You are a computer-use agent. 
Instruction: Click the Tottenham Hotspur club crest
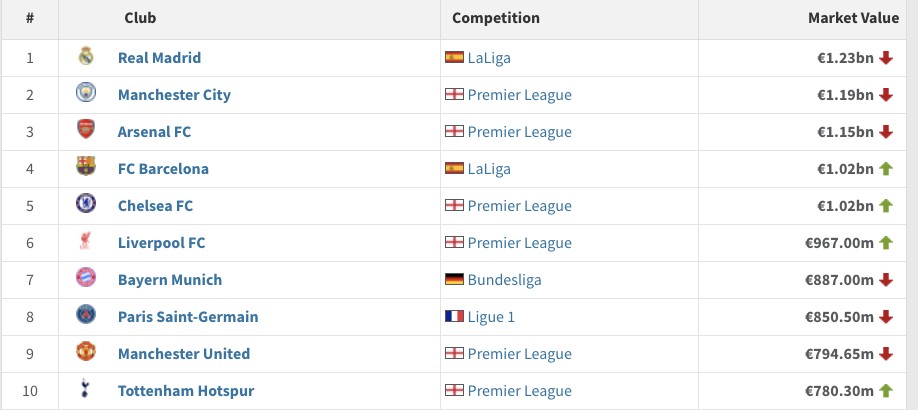point(85,390)
